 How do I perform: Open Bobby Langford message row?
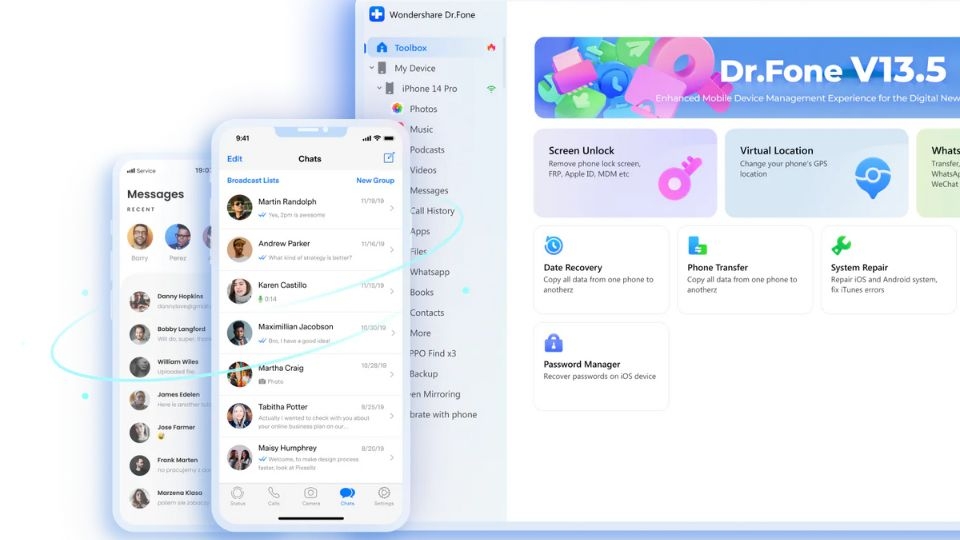(x=170, y=334)
